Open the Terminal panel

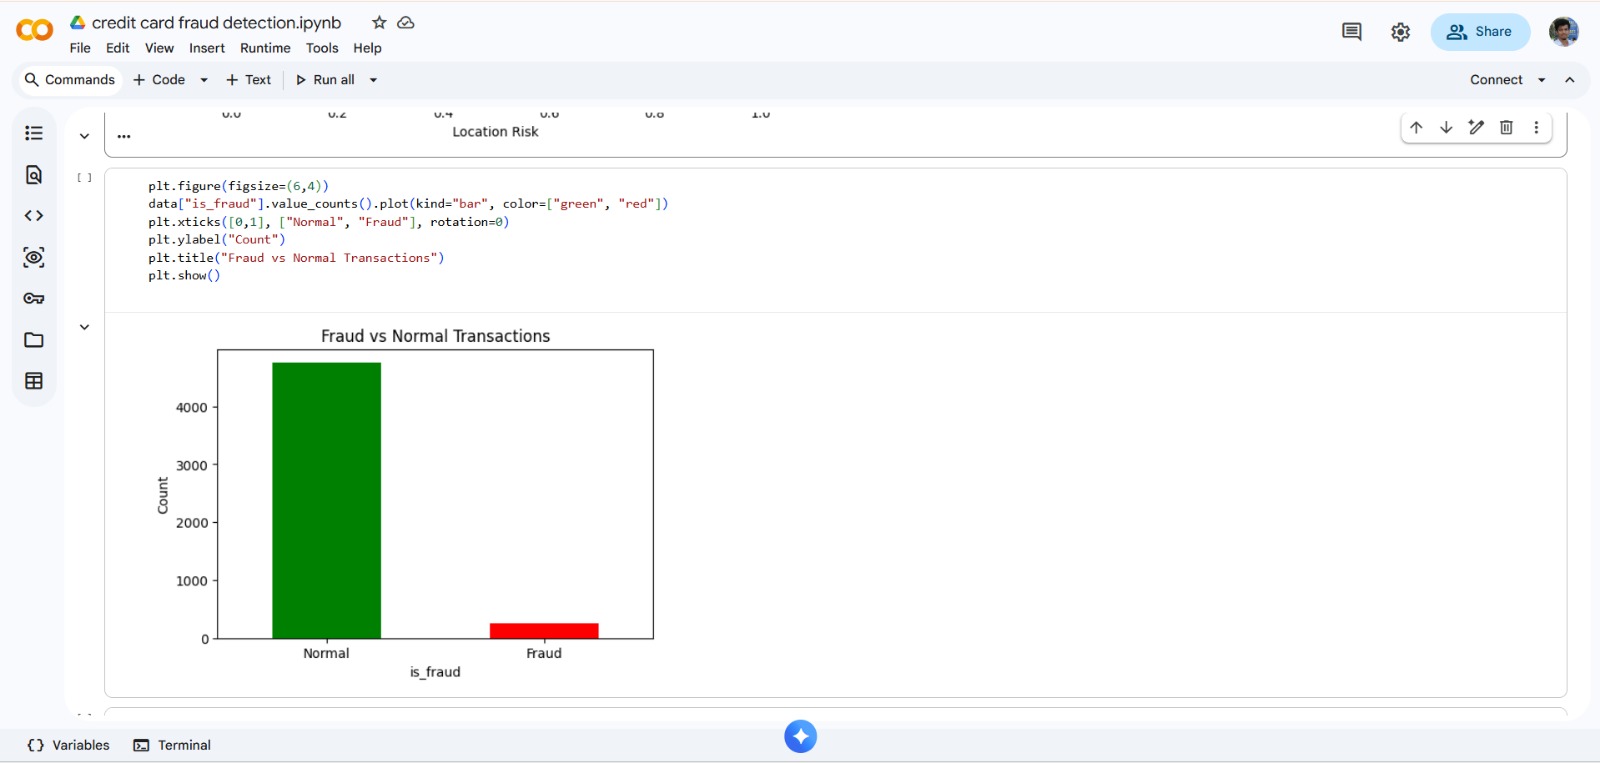click(x=173, y=745)
